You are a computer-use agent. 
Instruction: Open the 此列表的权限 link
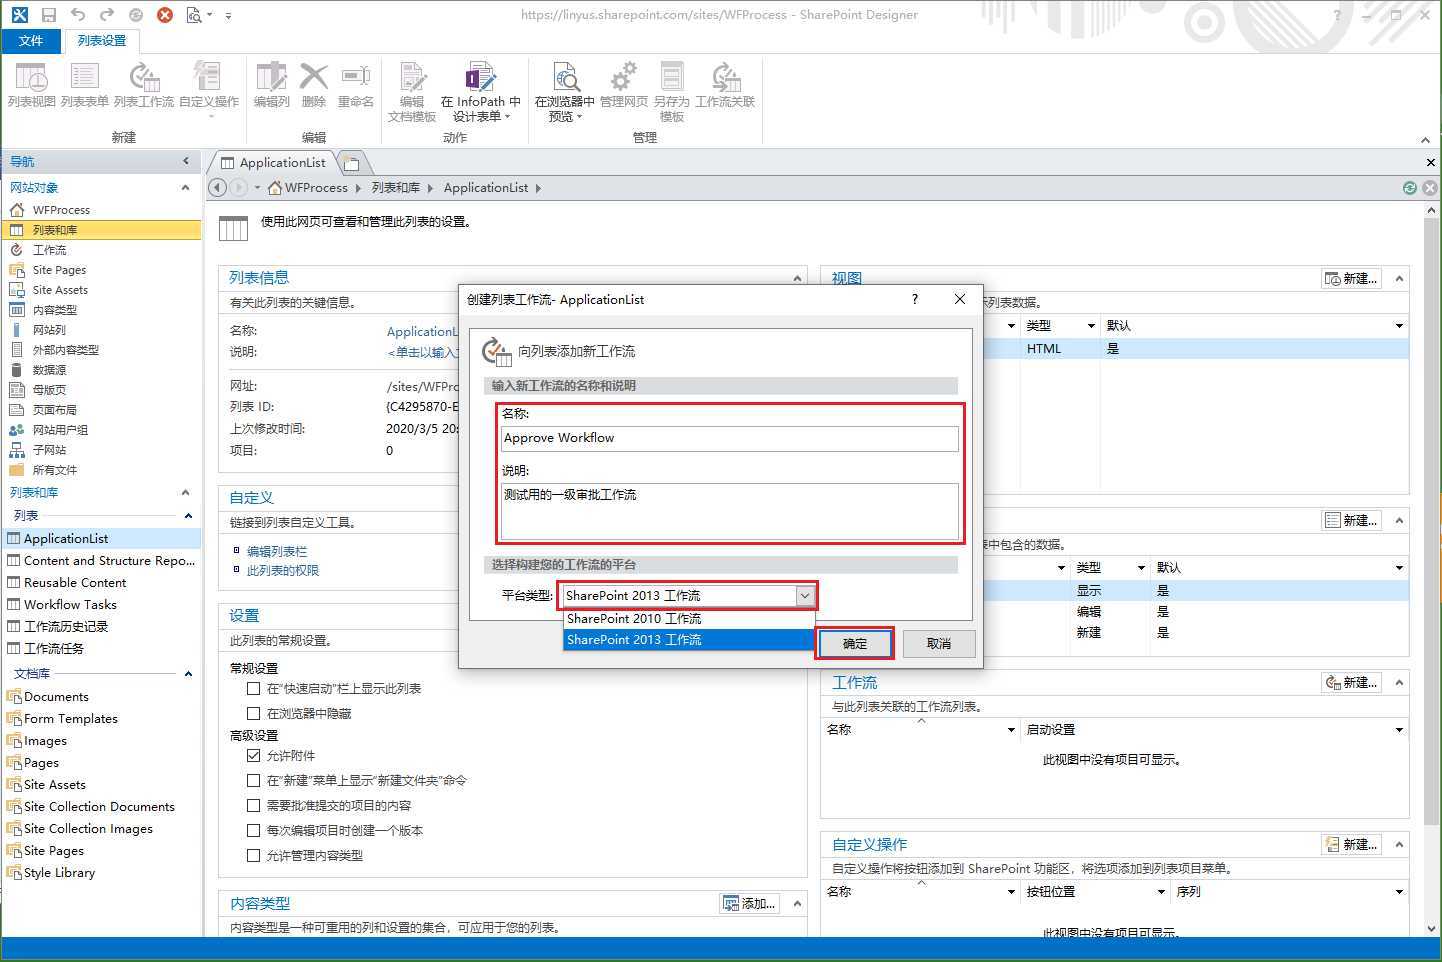click(283, 570)
